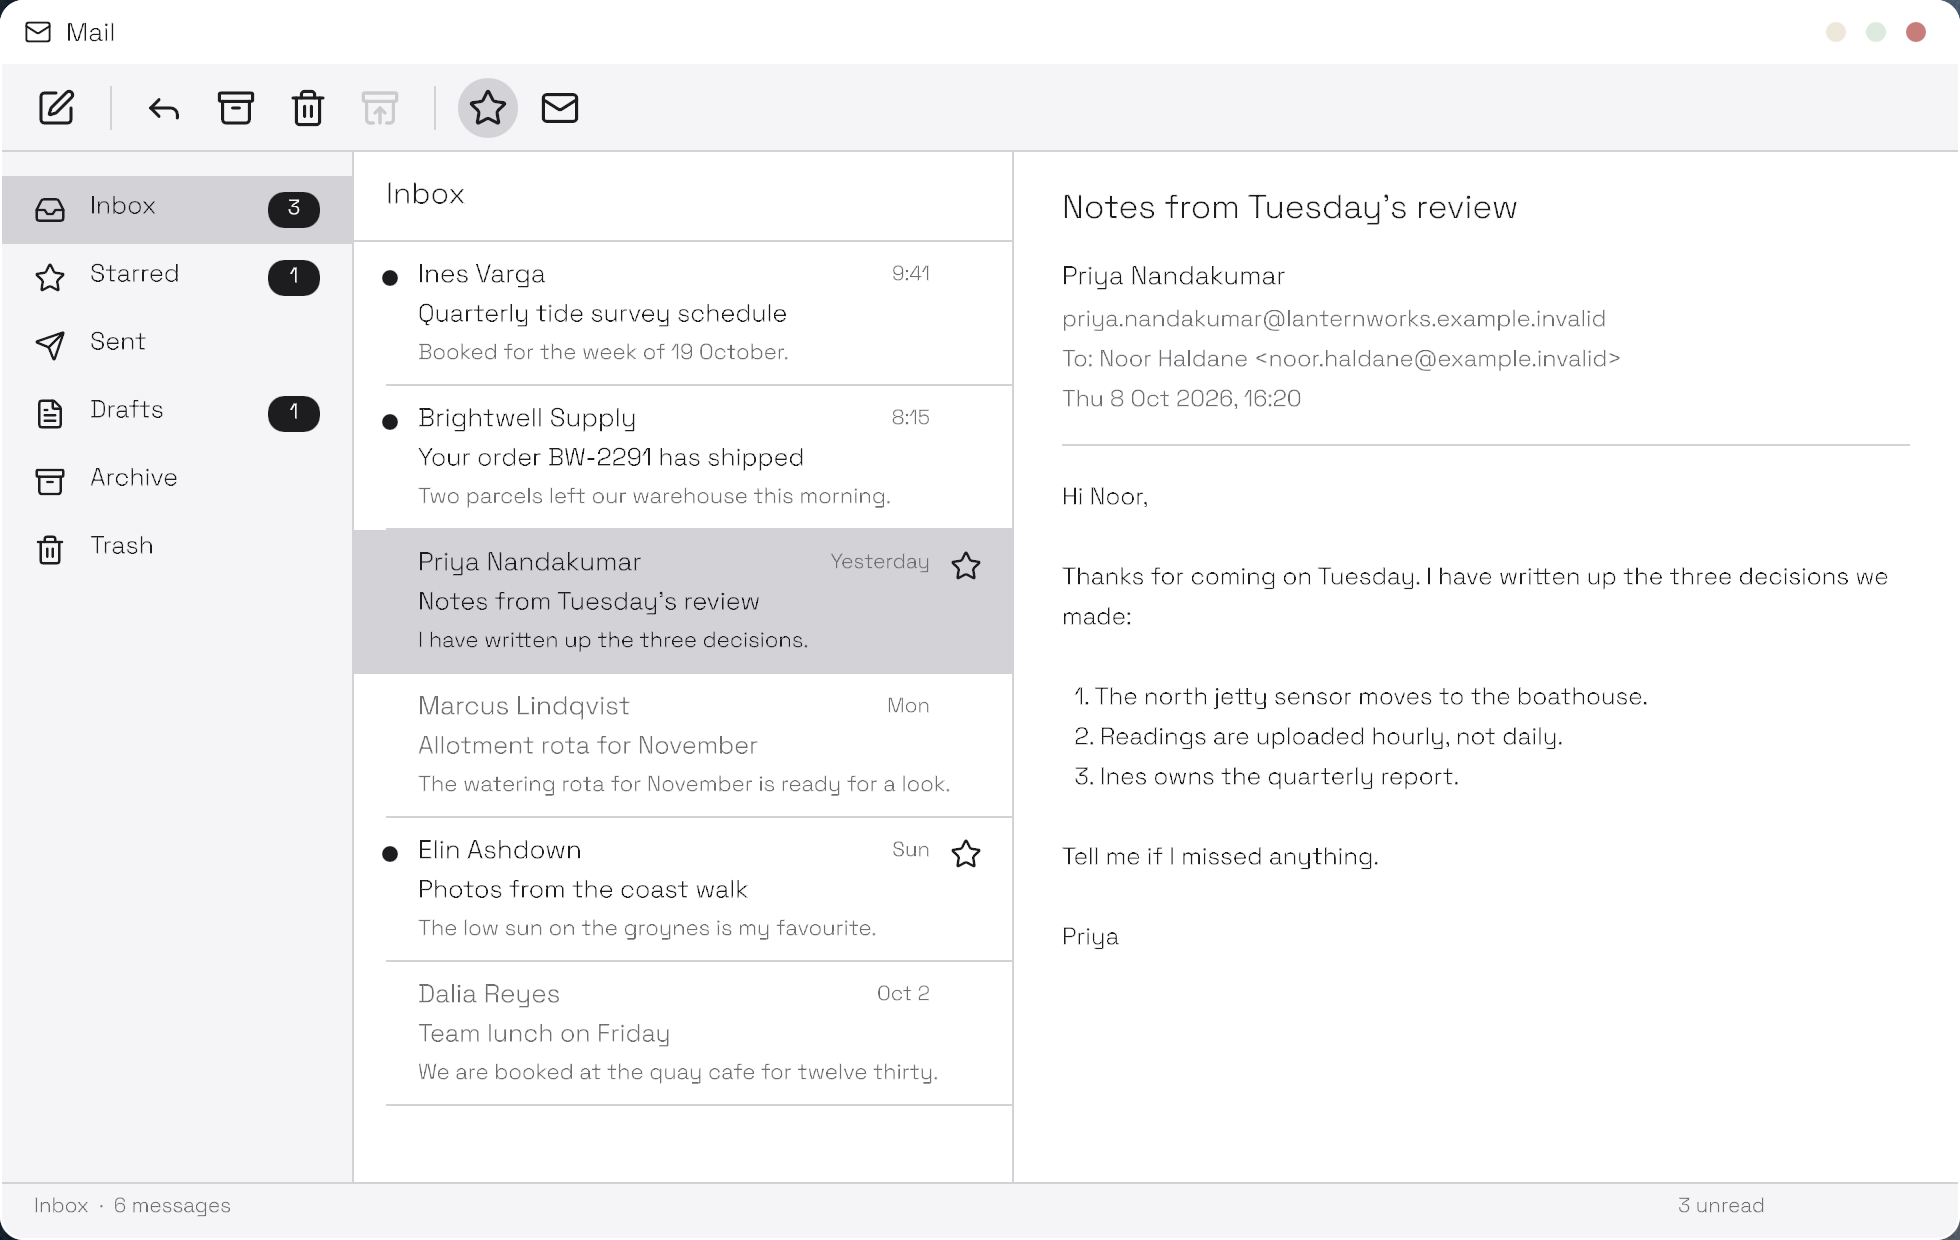The height and width of the screenshot is (1240, 1960).
Task: Click the unread dot beside Brightwell Supply
Action: point(390,422)
